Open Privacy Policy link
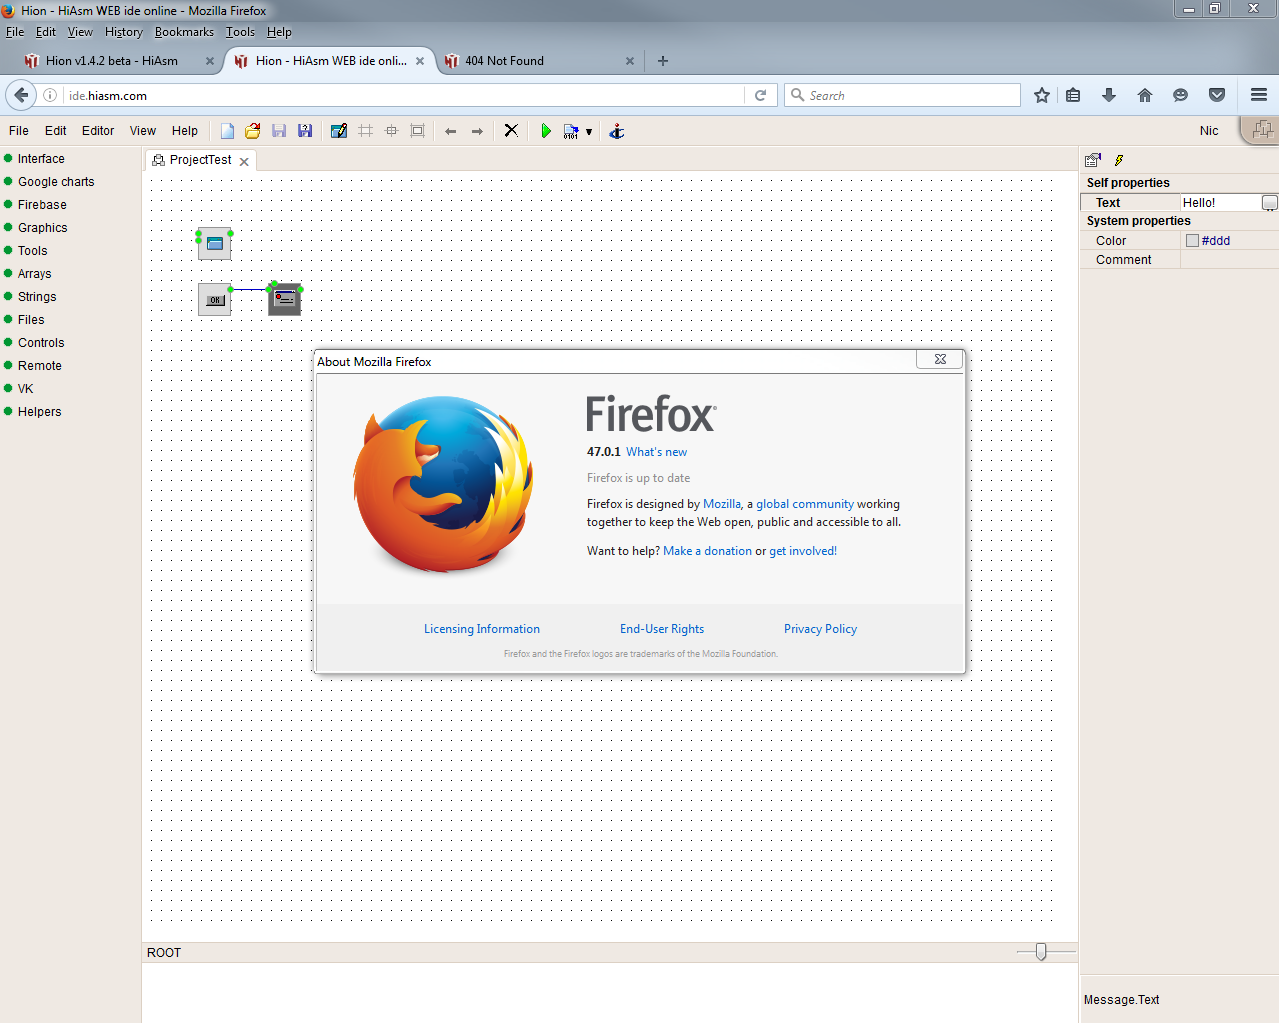This screenshot has height=1023, width=1279. coord(820,629)
